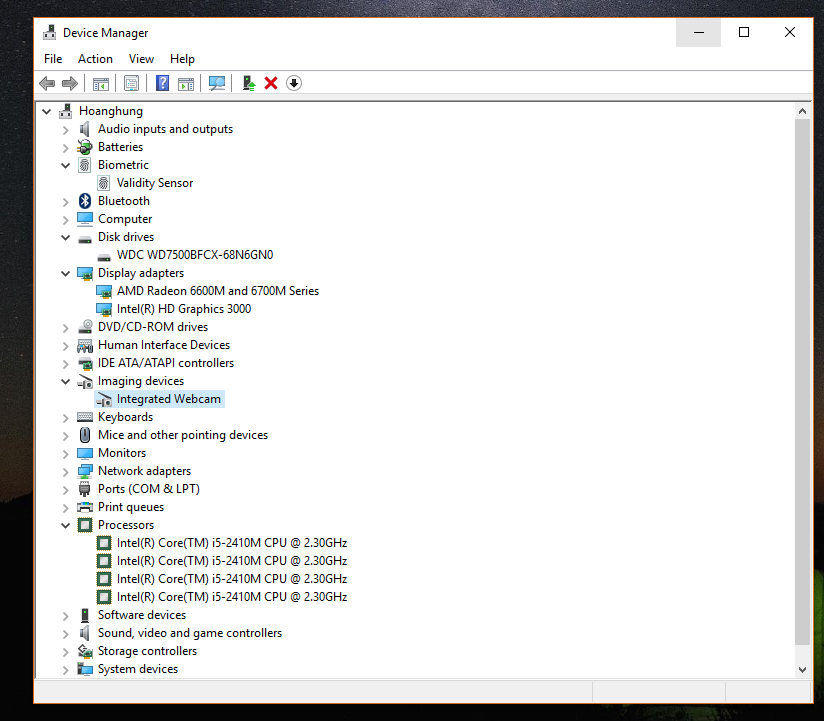Click Update driver software toolbar icon
Viewport: 824px width, 721px height.
click(249, 83)
